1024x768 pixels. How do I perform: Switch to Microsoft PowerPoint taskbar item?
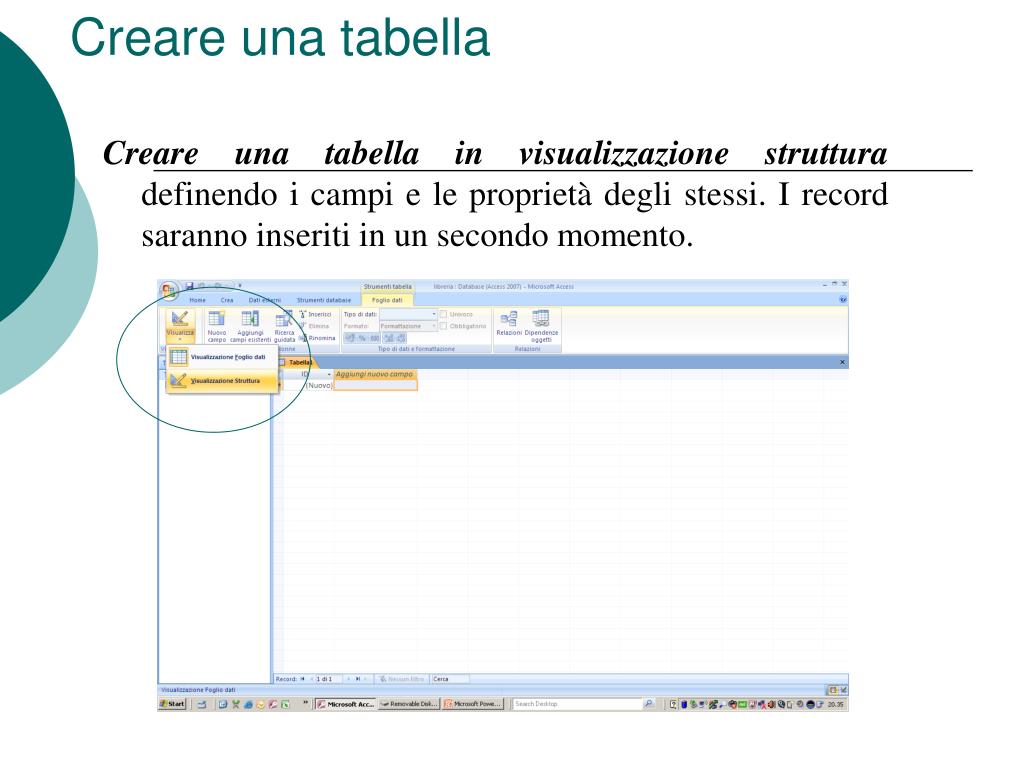[x=472, y=704]
